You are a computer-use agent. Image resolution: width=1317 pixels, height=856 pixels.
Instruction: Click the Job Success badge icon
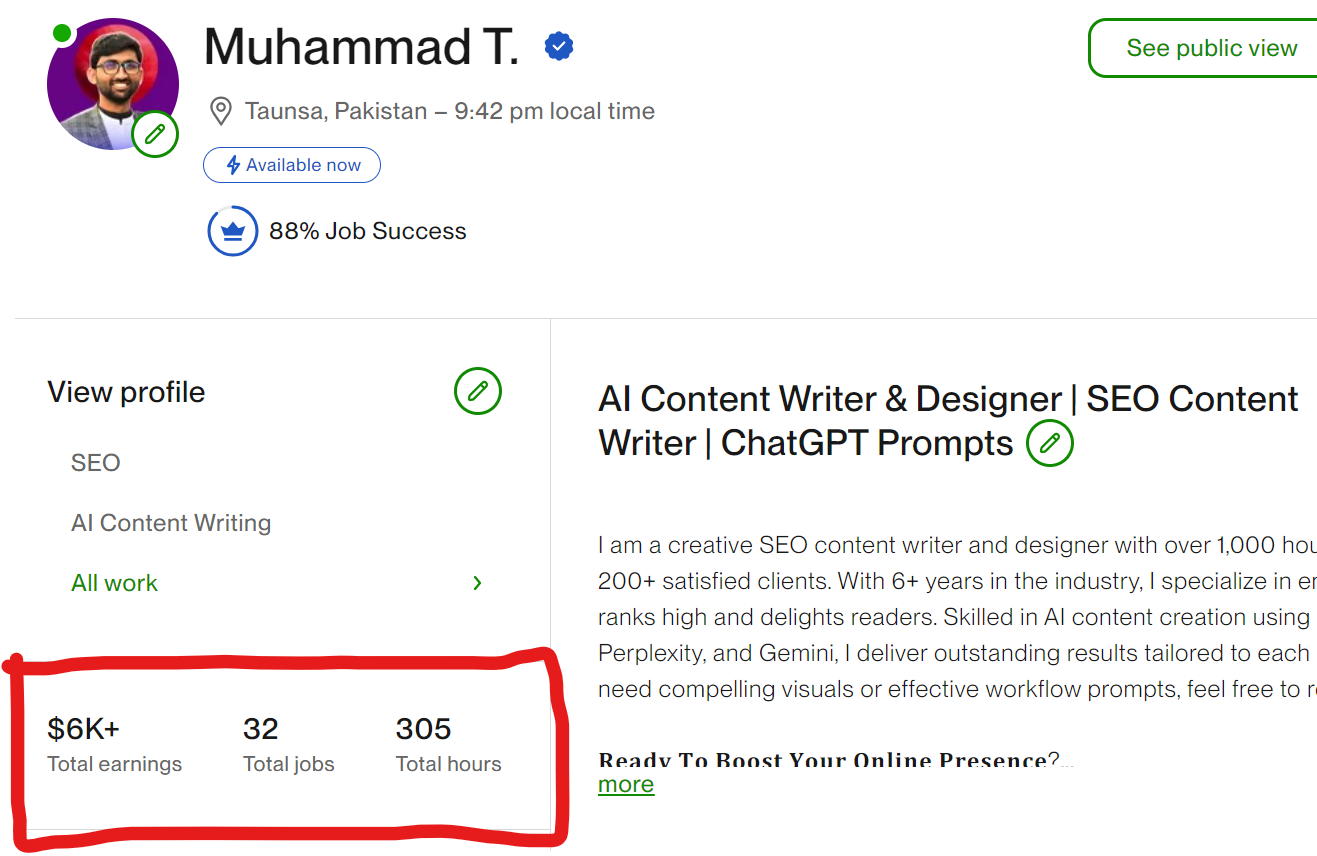coord(233,230)
